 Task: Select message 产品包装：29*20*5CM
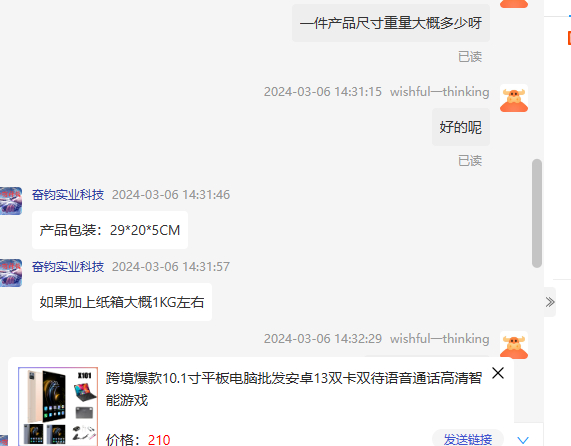[110, 230]
